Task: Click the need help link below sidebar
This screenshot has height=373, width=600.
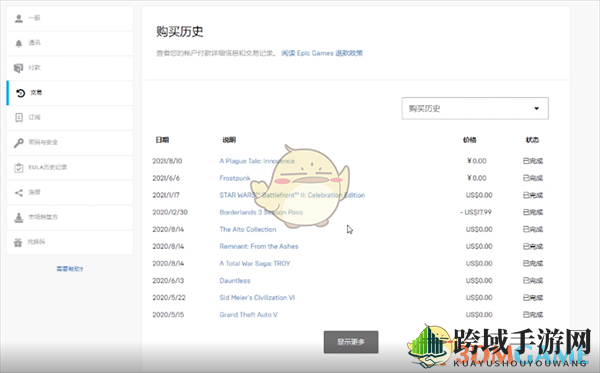Action: coord(70,269)
